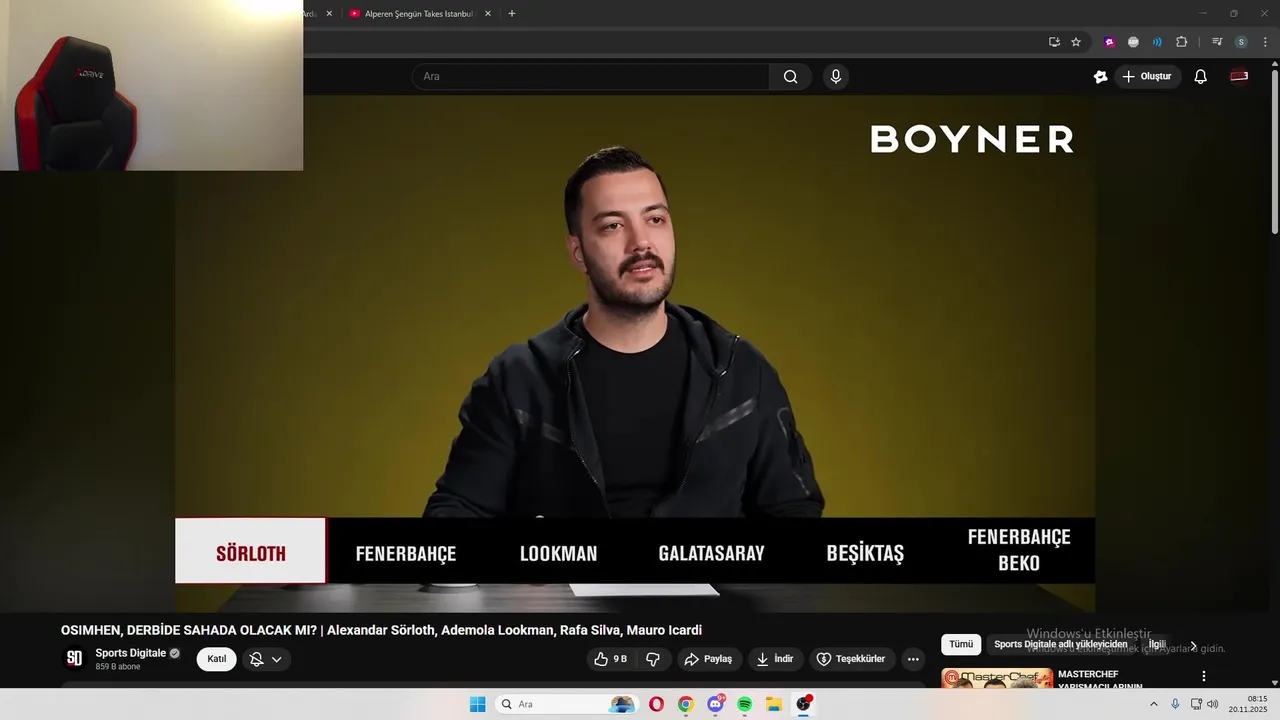Click the Oluştur create button

pos(1148,77)
